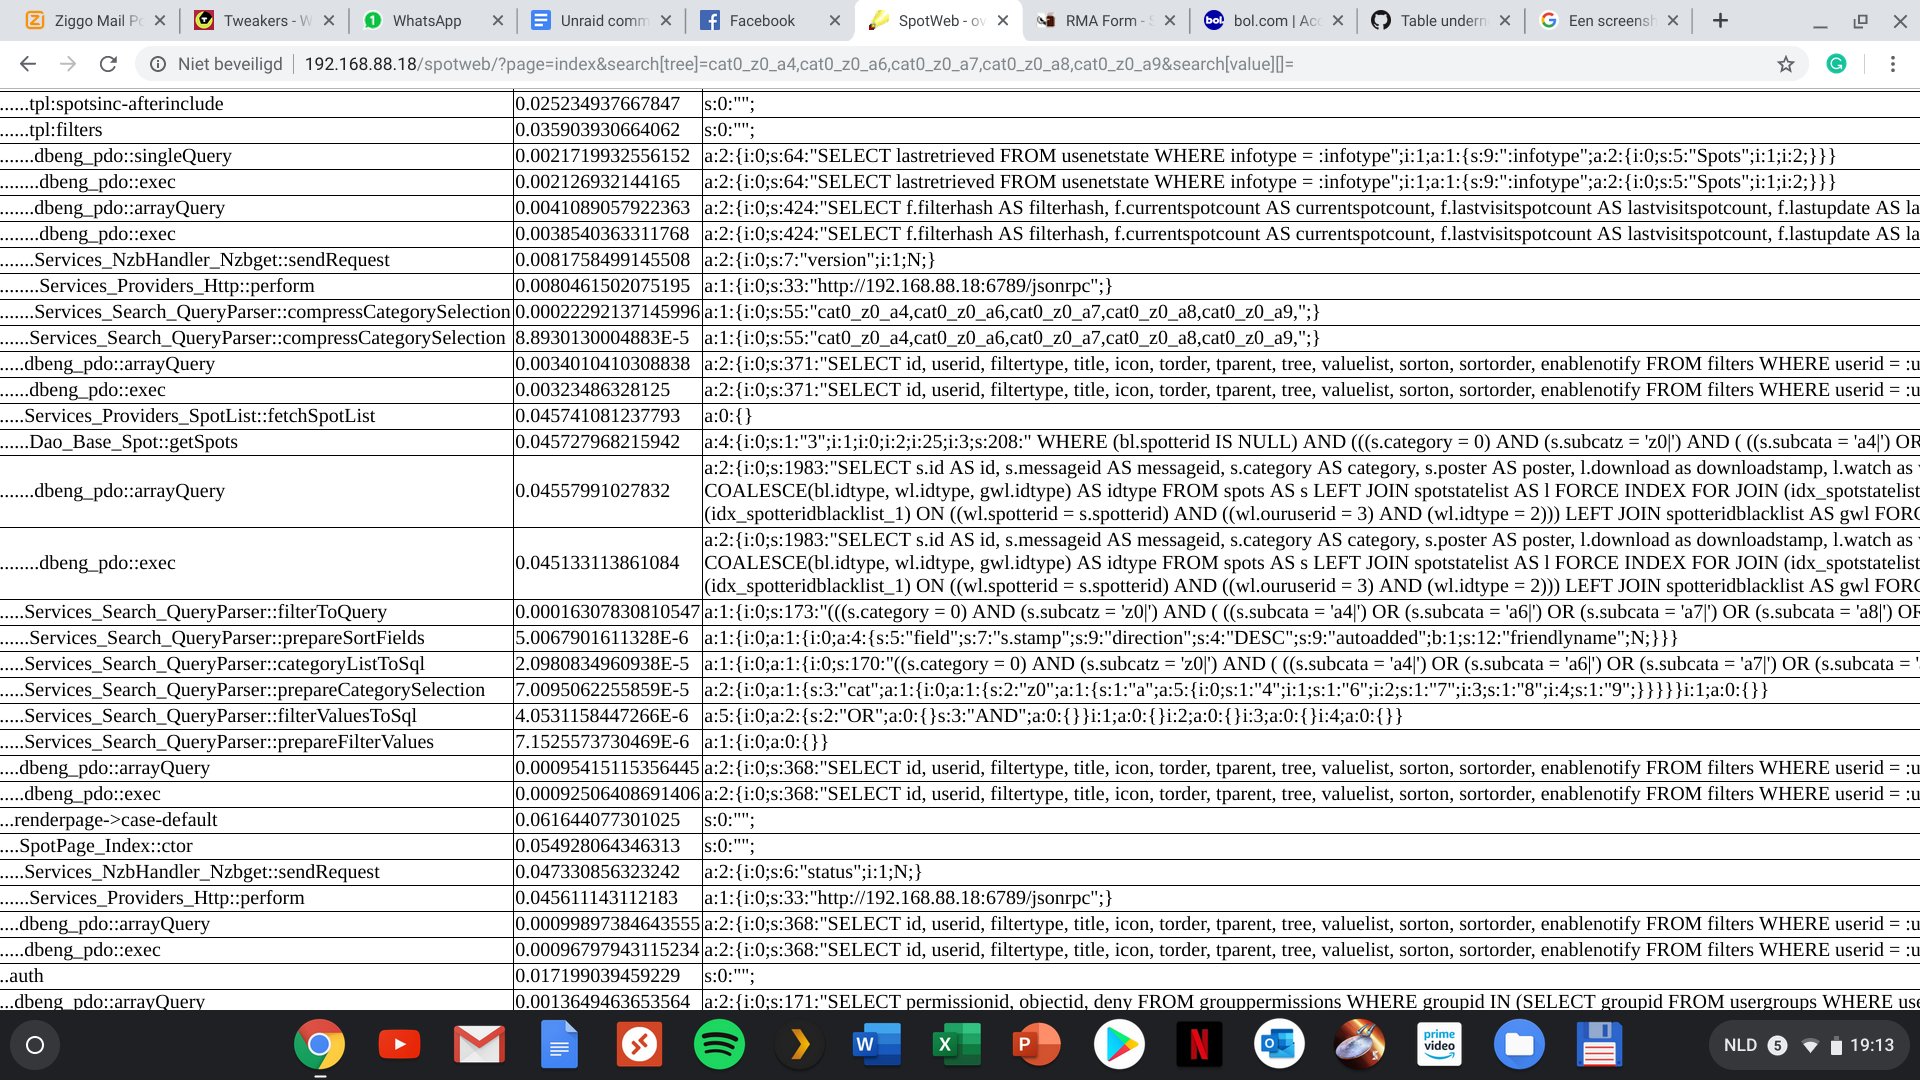Open Google Play Store from the shelf

(1119, 1044)
